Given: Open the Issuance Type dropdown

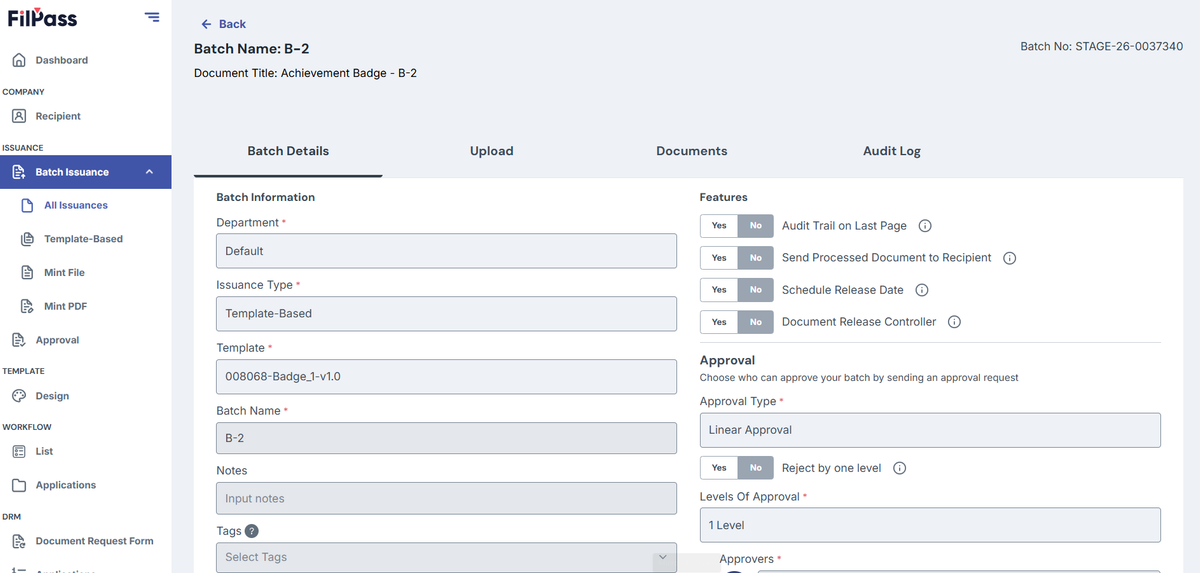Looking at the screenshot, I should coord(446,313).
